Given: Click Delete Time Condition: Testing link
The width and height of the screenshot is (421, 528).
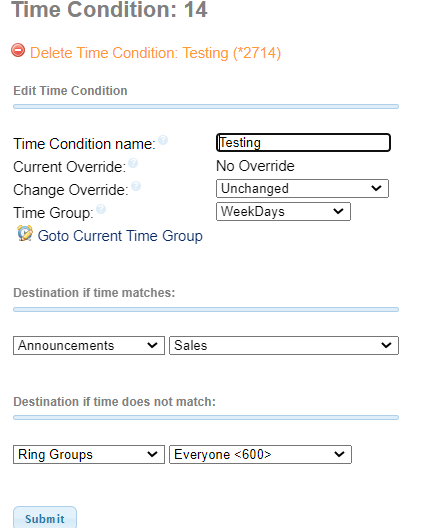Looking at the screenshot, I should click(x=156, y=53).
